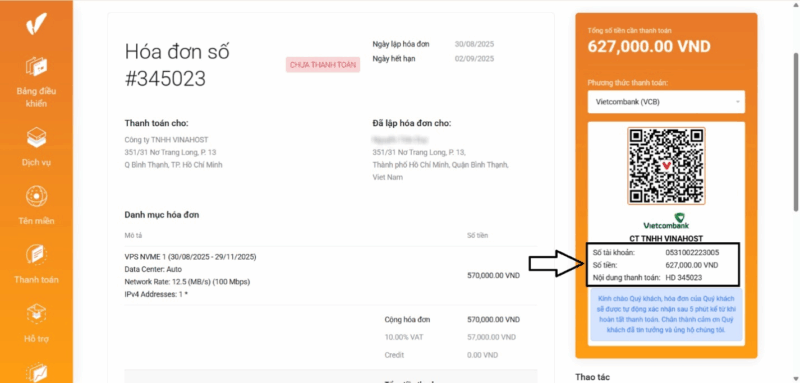
Task: Select Tên miền menu label
Action: coord(35,221)
